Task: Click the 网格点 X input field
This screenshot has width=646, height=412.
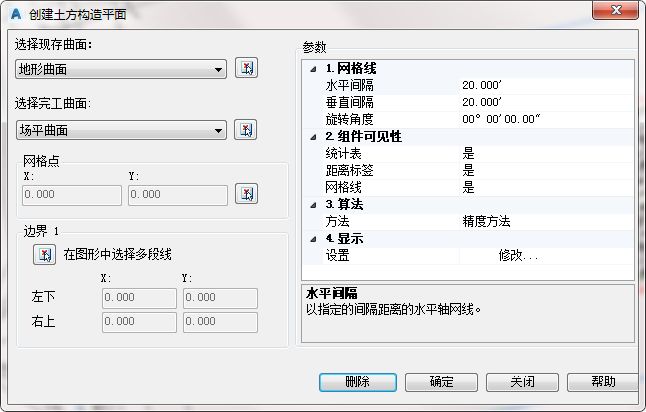Action: click(72, 194)
